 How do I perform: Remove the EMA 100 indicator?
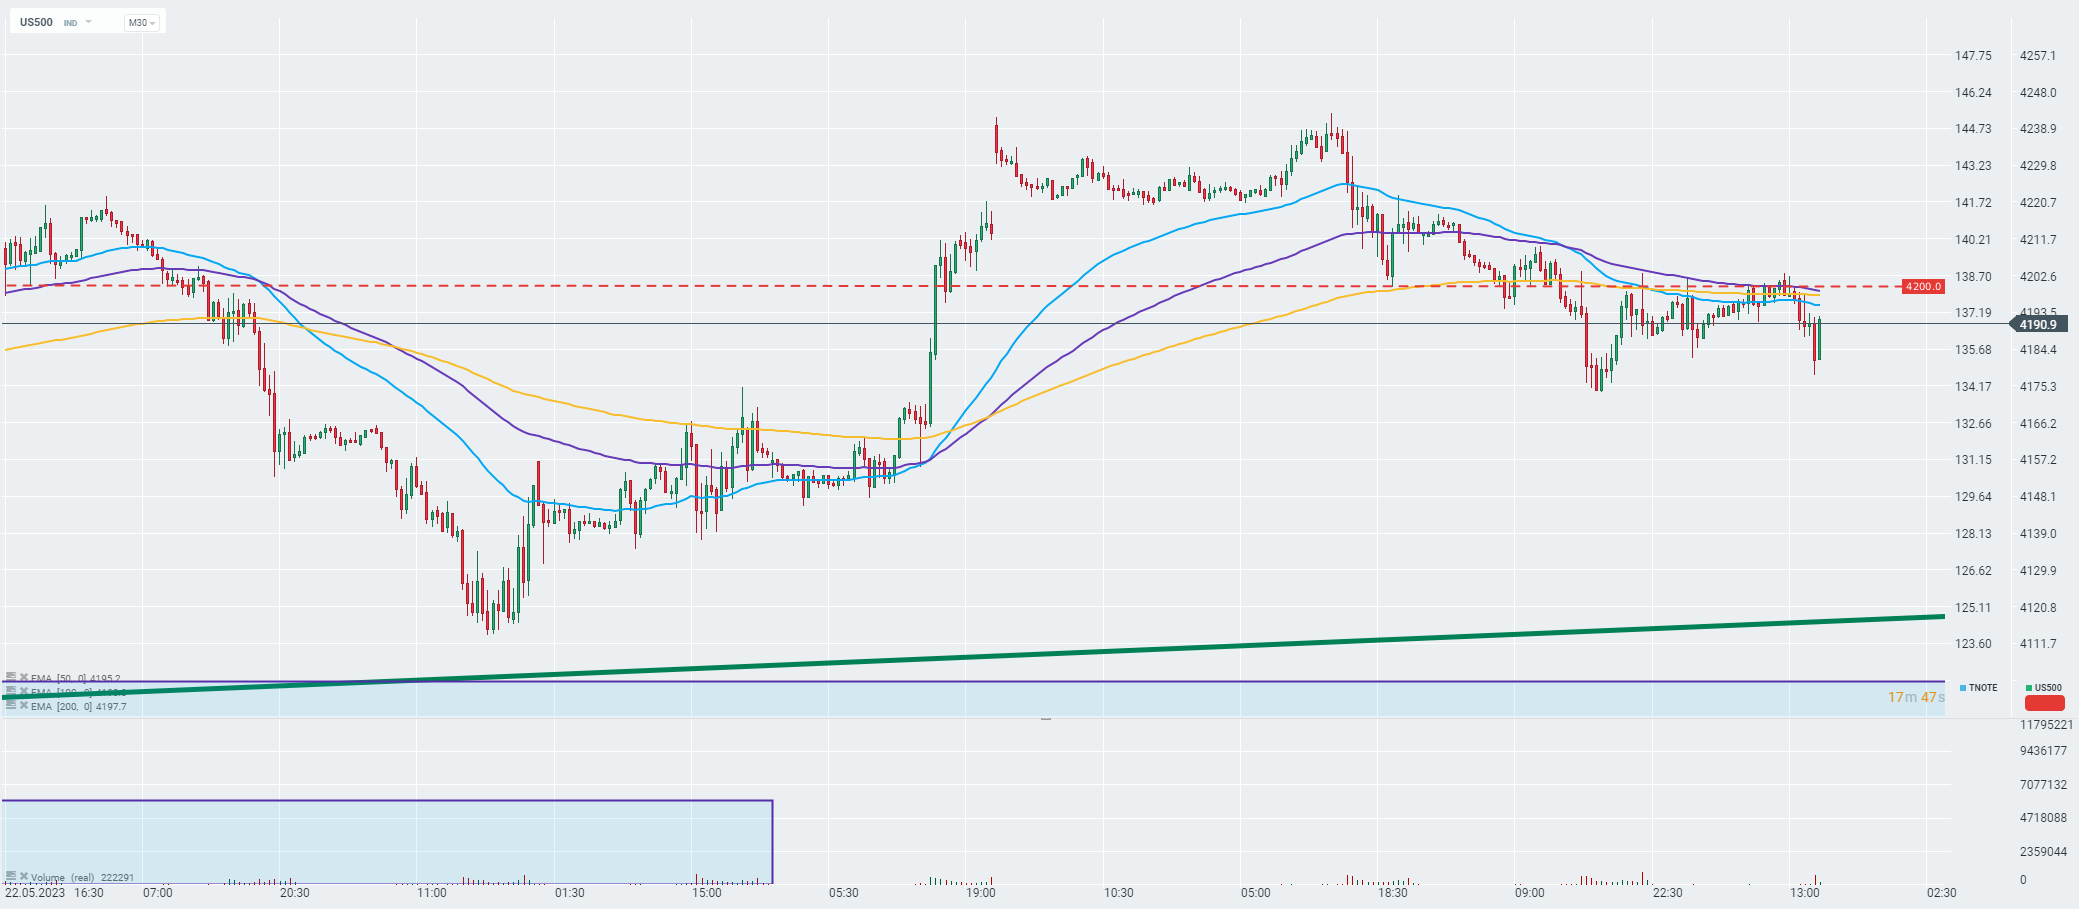(x=24, y=692)
